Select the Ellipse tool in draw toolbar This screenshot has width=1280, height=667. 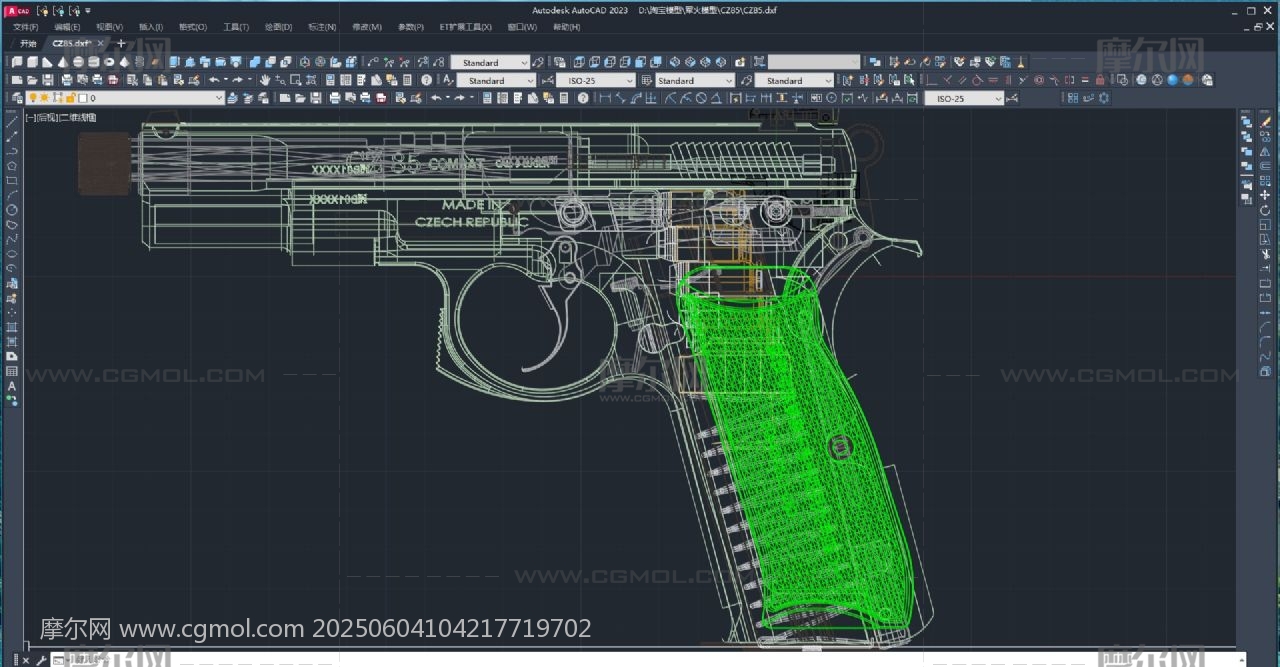[12, 254]
